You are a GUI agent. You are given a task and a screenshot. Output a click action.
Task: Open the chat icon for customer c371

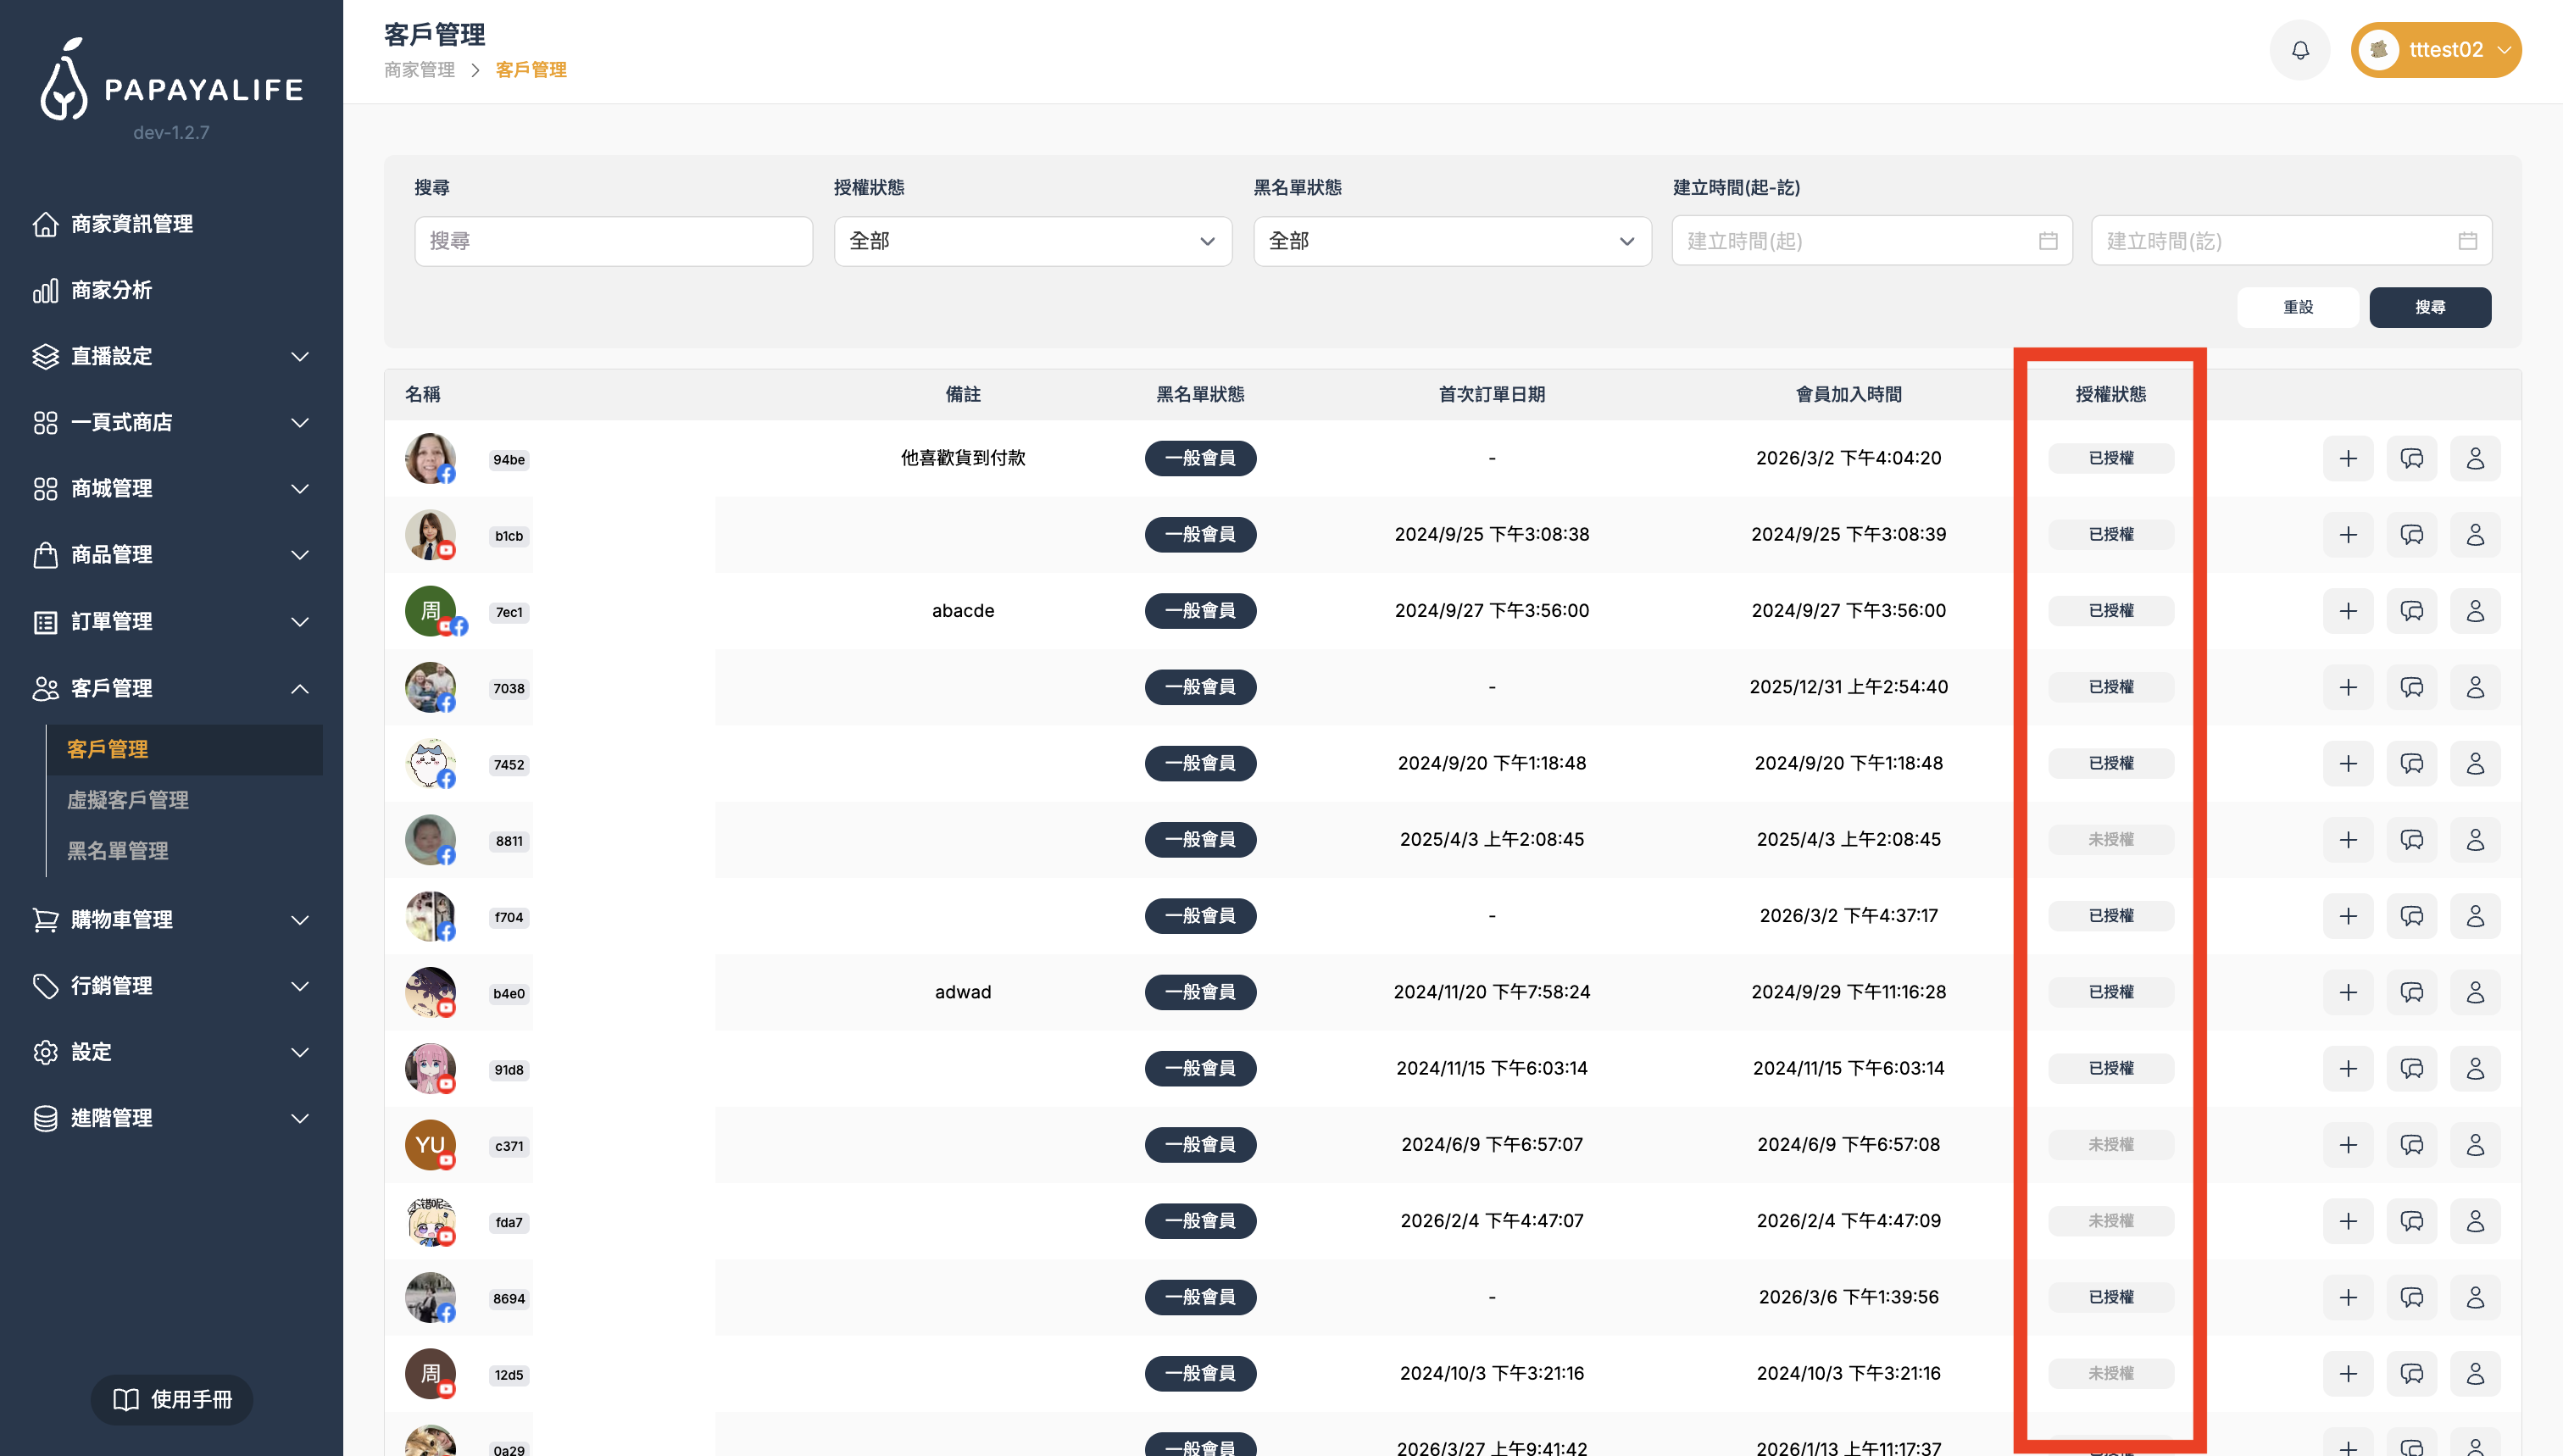[x=2411, y=1145]
